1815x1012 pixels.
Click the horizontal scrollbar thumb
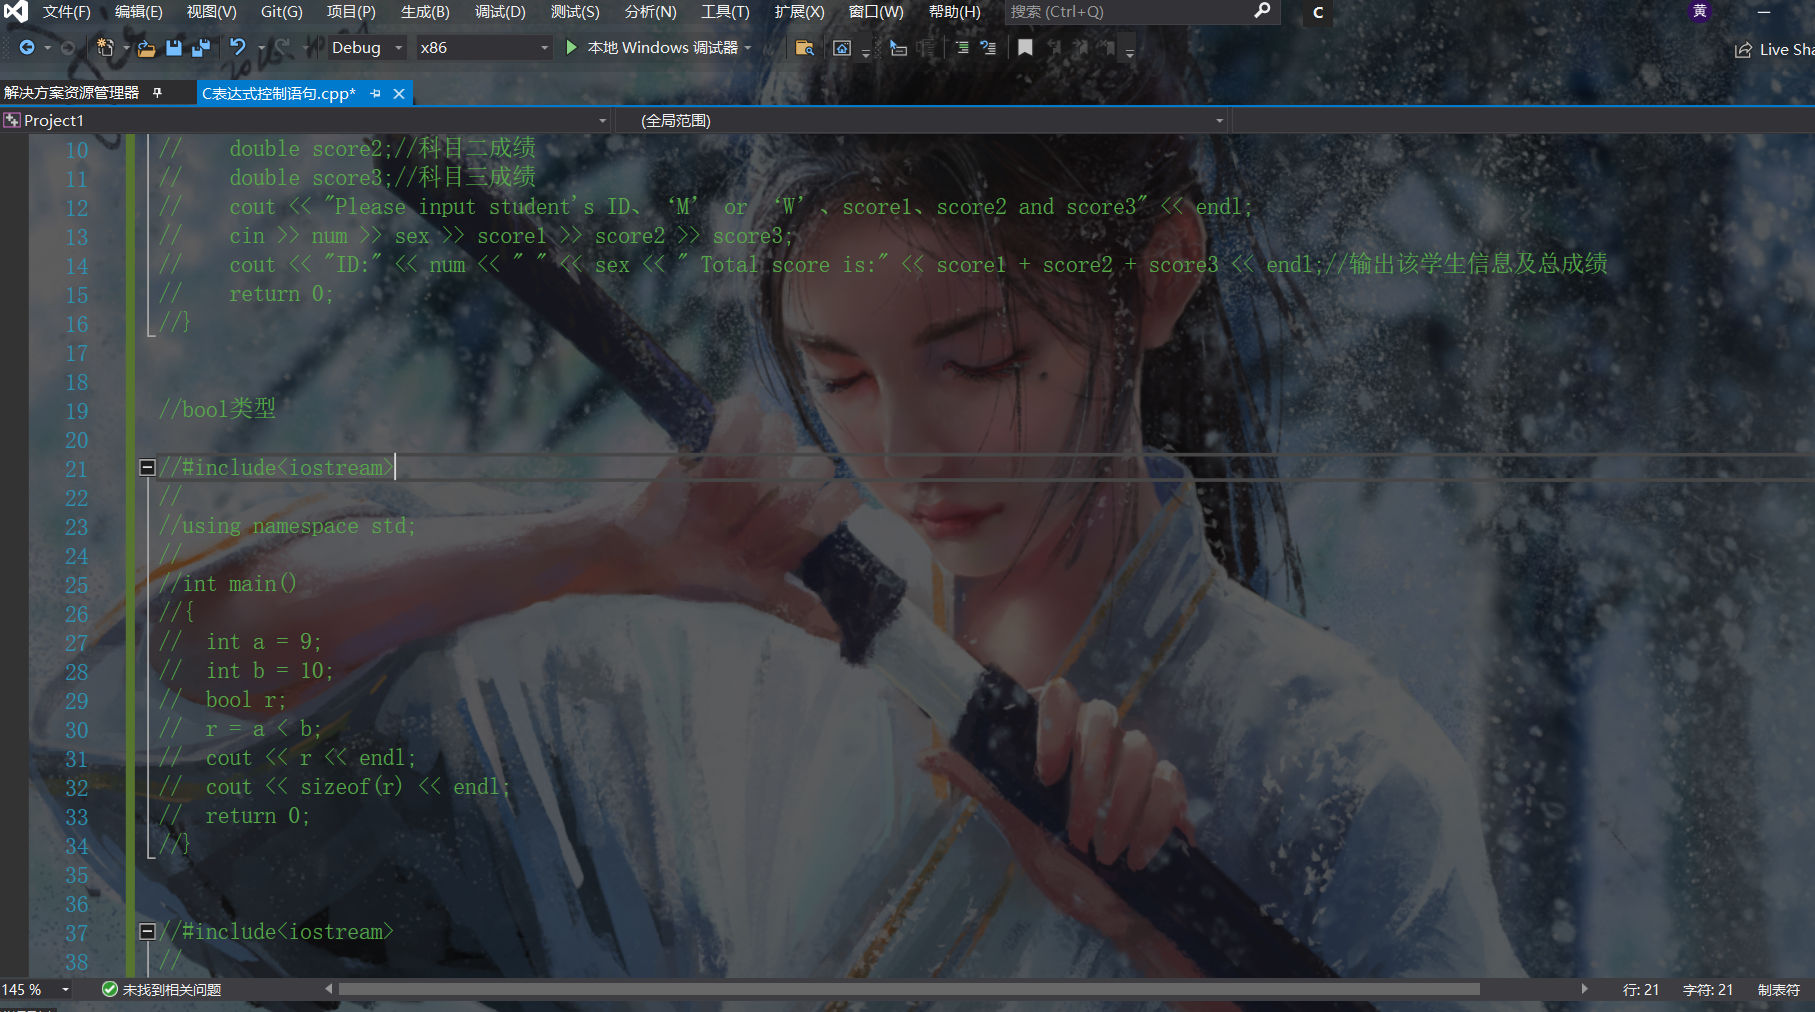909,989
